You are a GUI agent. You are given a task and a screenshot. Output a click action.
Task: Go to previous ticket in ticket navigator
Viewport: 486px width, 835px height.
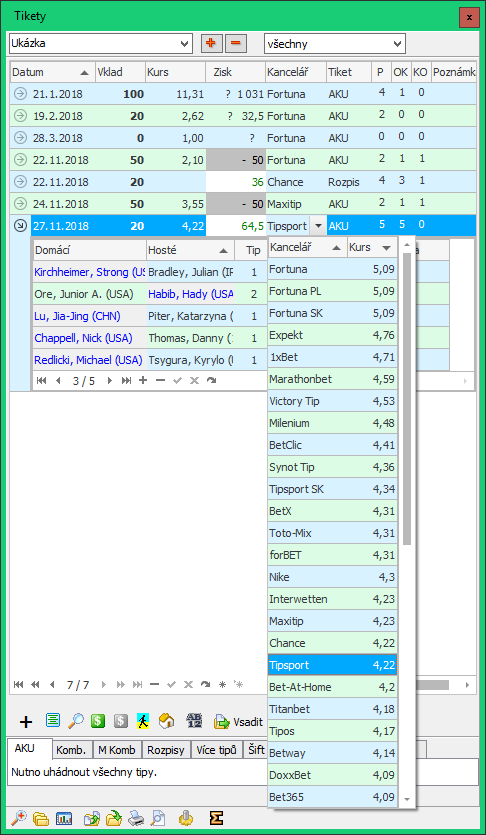click(x=52, y=684)
